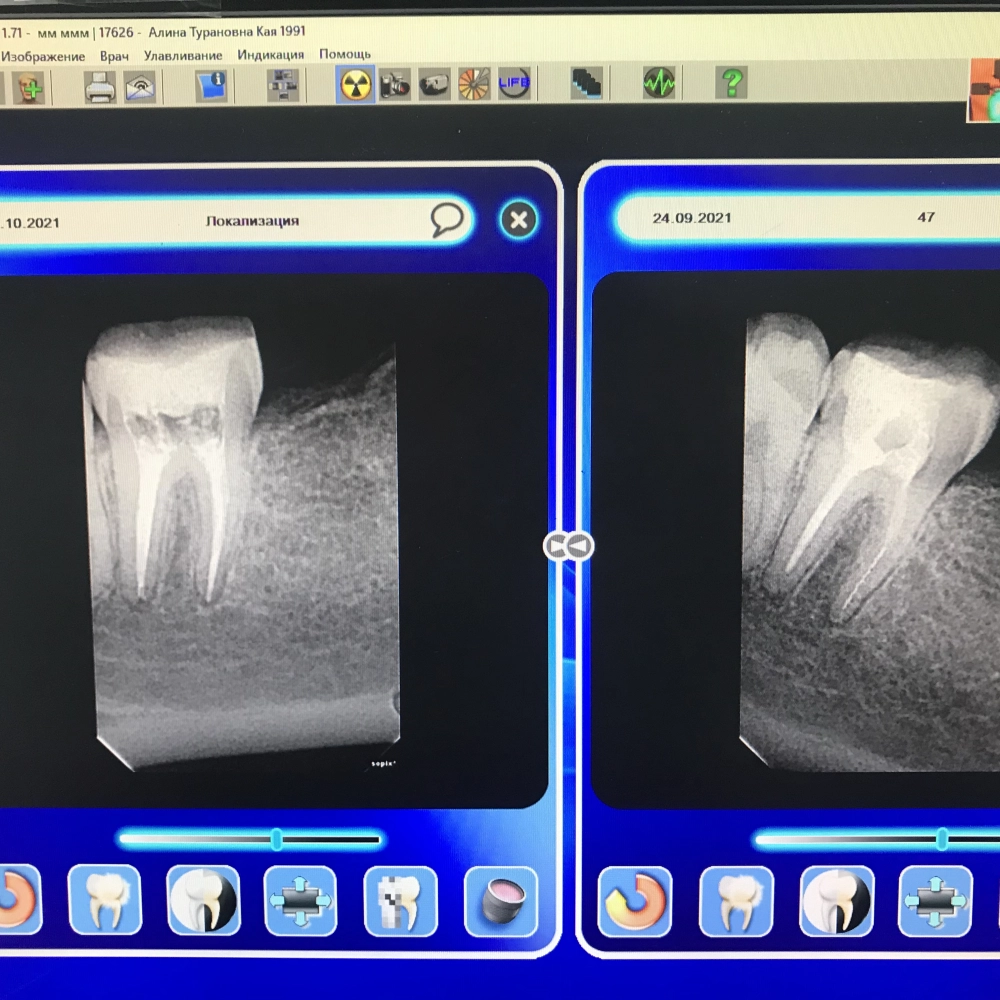Click the blue information window icon
This screenshot has height=1000, width=1000.
(x=211, y=86)
